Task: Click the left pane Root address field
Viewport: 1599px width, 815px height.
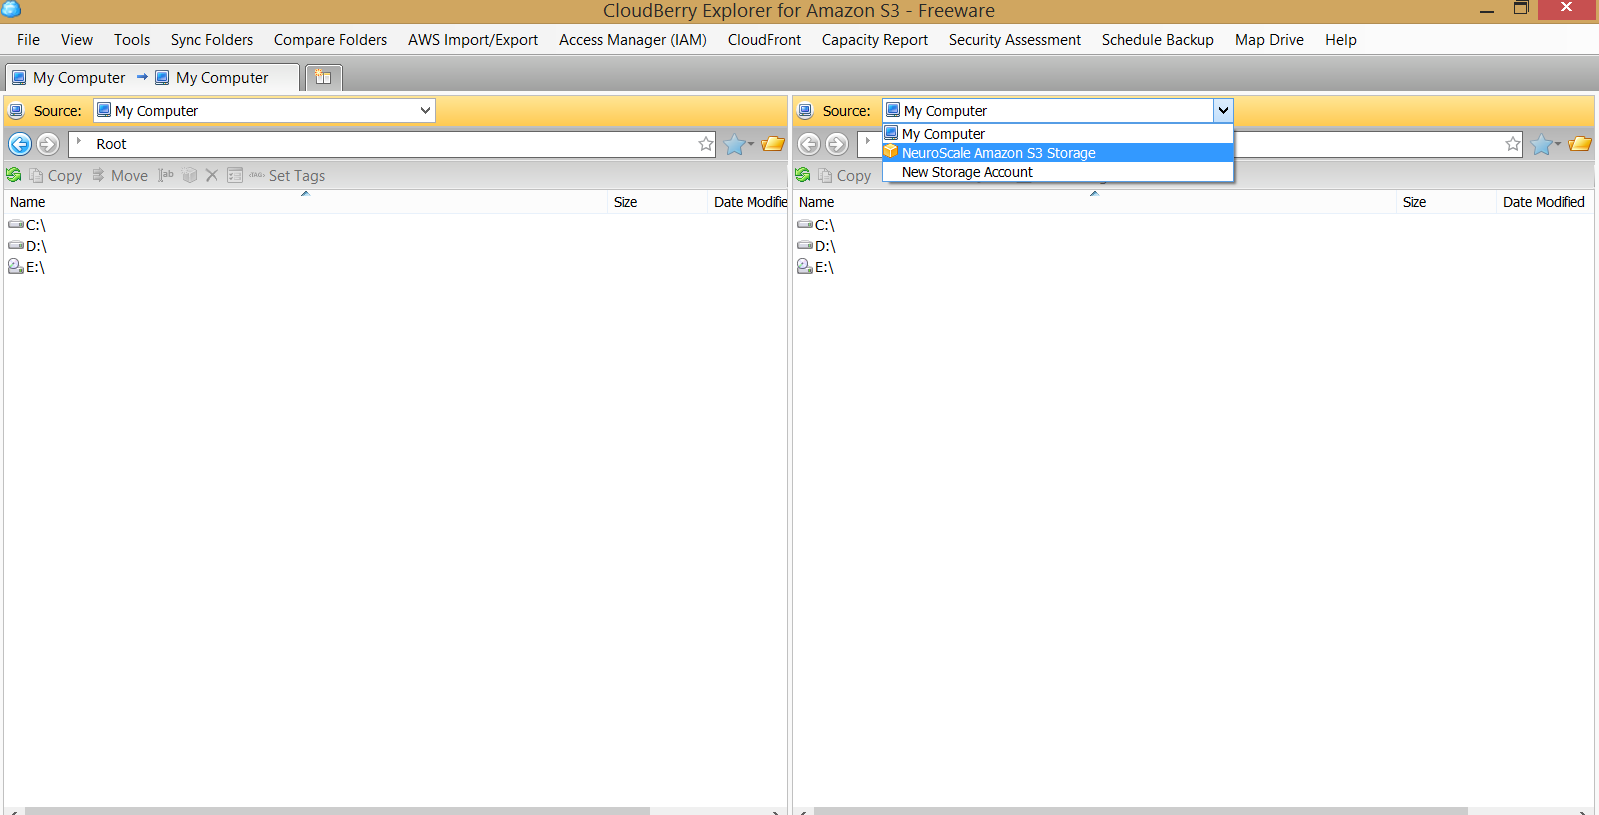Action: point(392,144)
